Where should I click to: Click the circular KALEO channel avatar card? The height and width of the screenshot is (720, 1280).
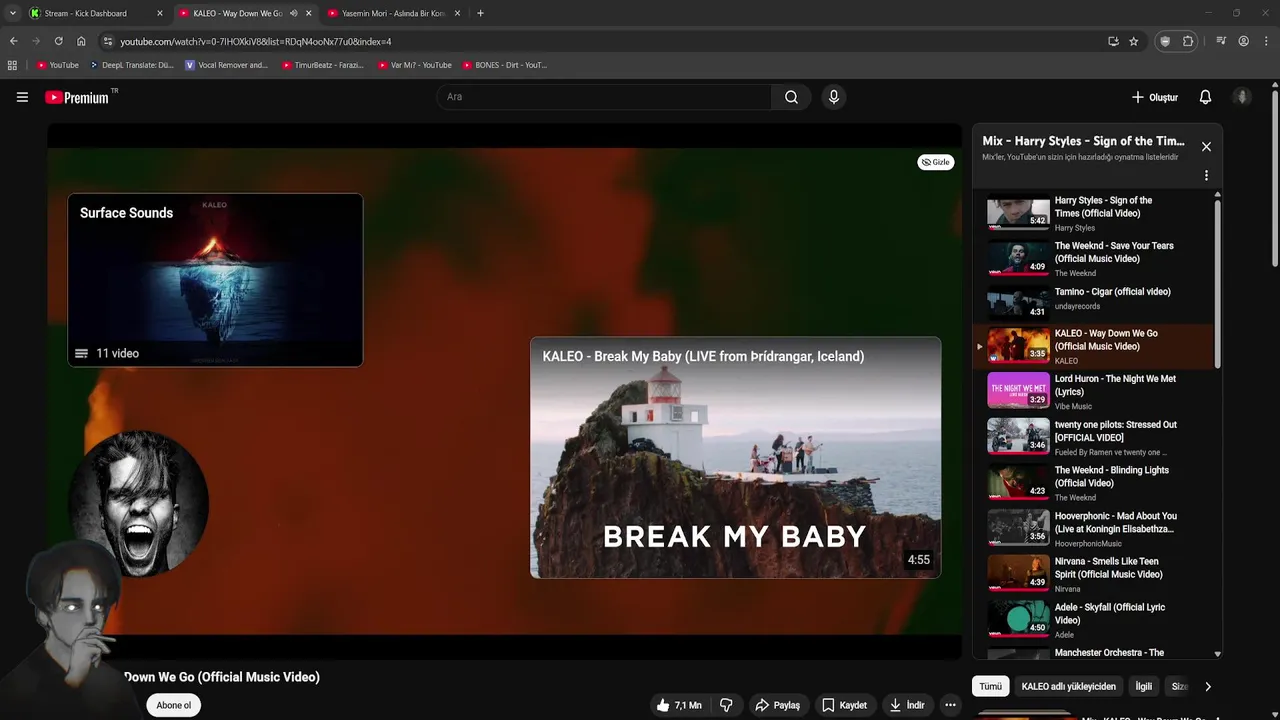(x=139, y=503)
